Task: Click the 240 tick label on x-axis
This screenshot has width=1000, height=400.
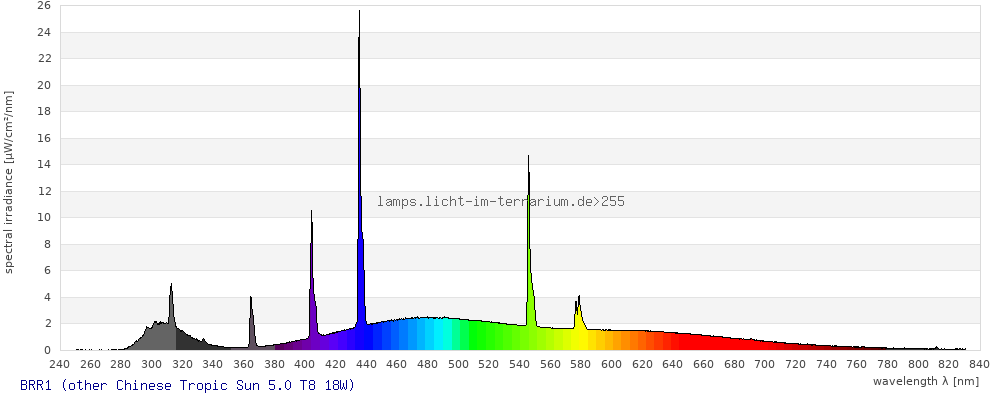Action: point(59,364)
